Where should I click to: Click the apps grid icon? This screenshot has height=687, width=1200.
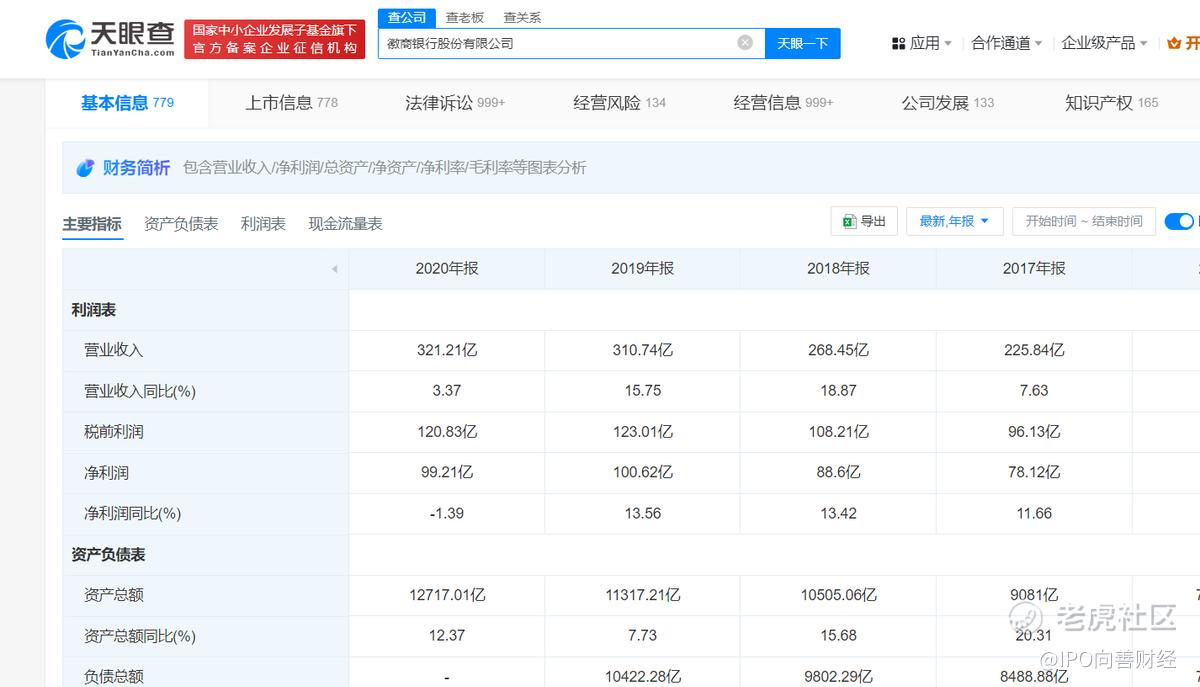pyautogui.click(x=898, y=43)
